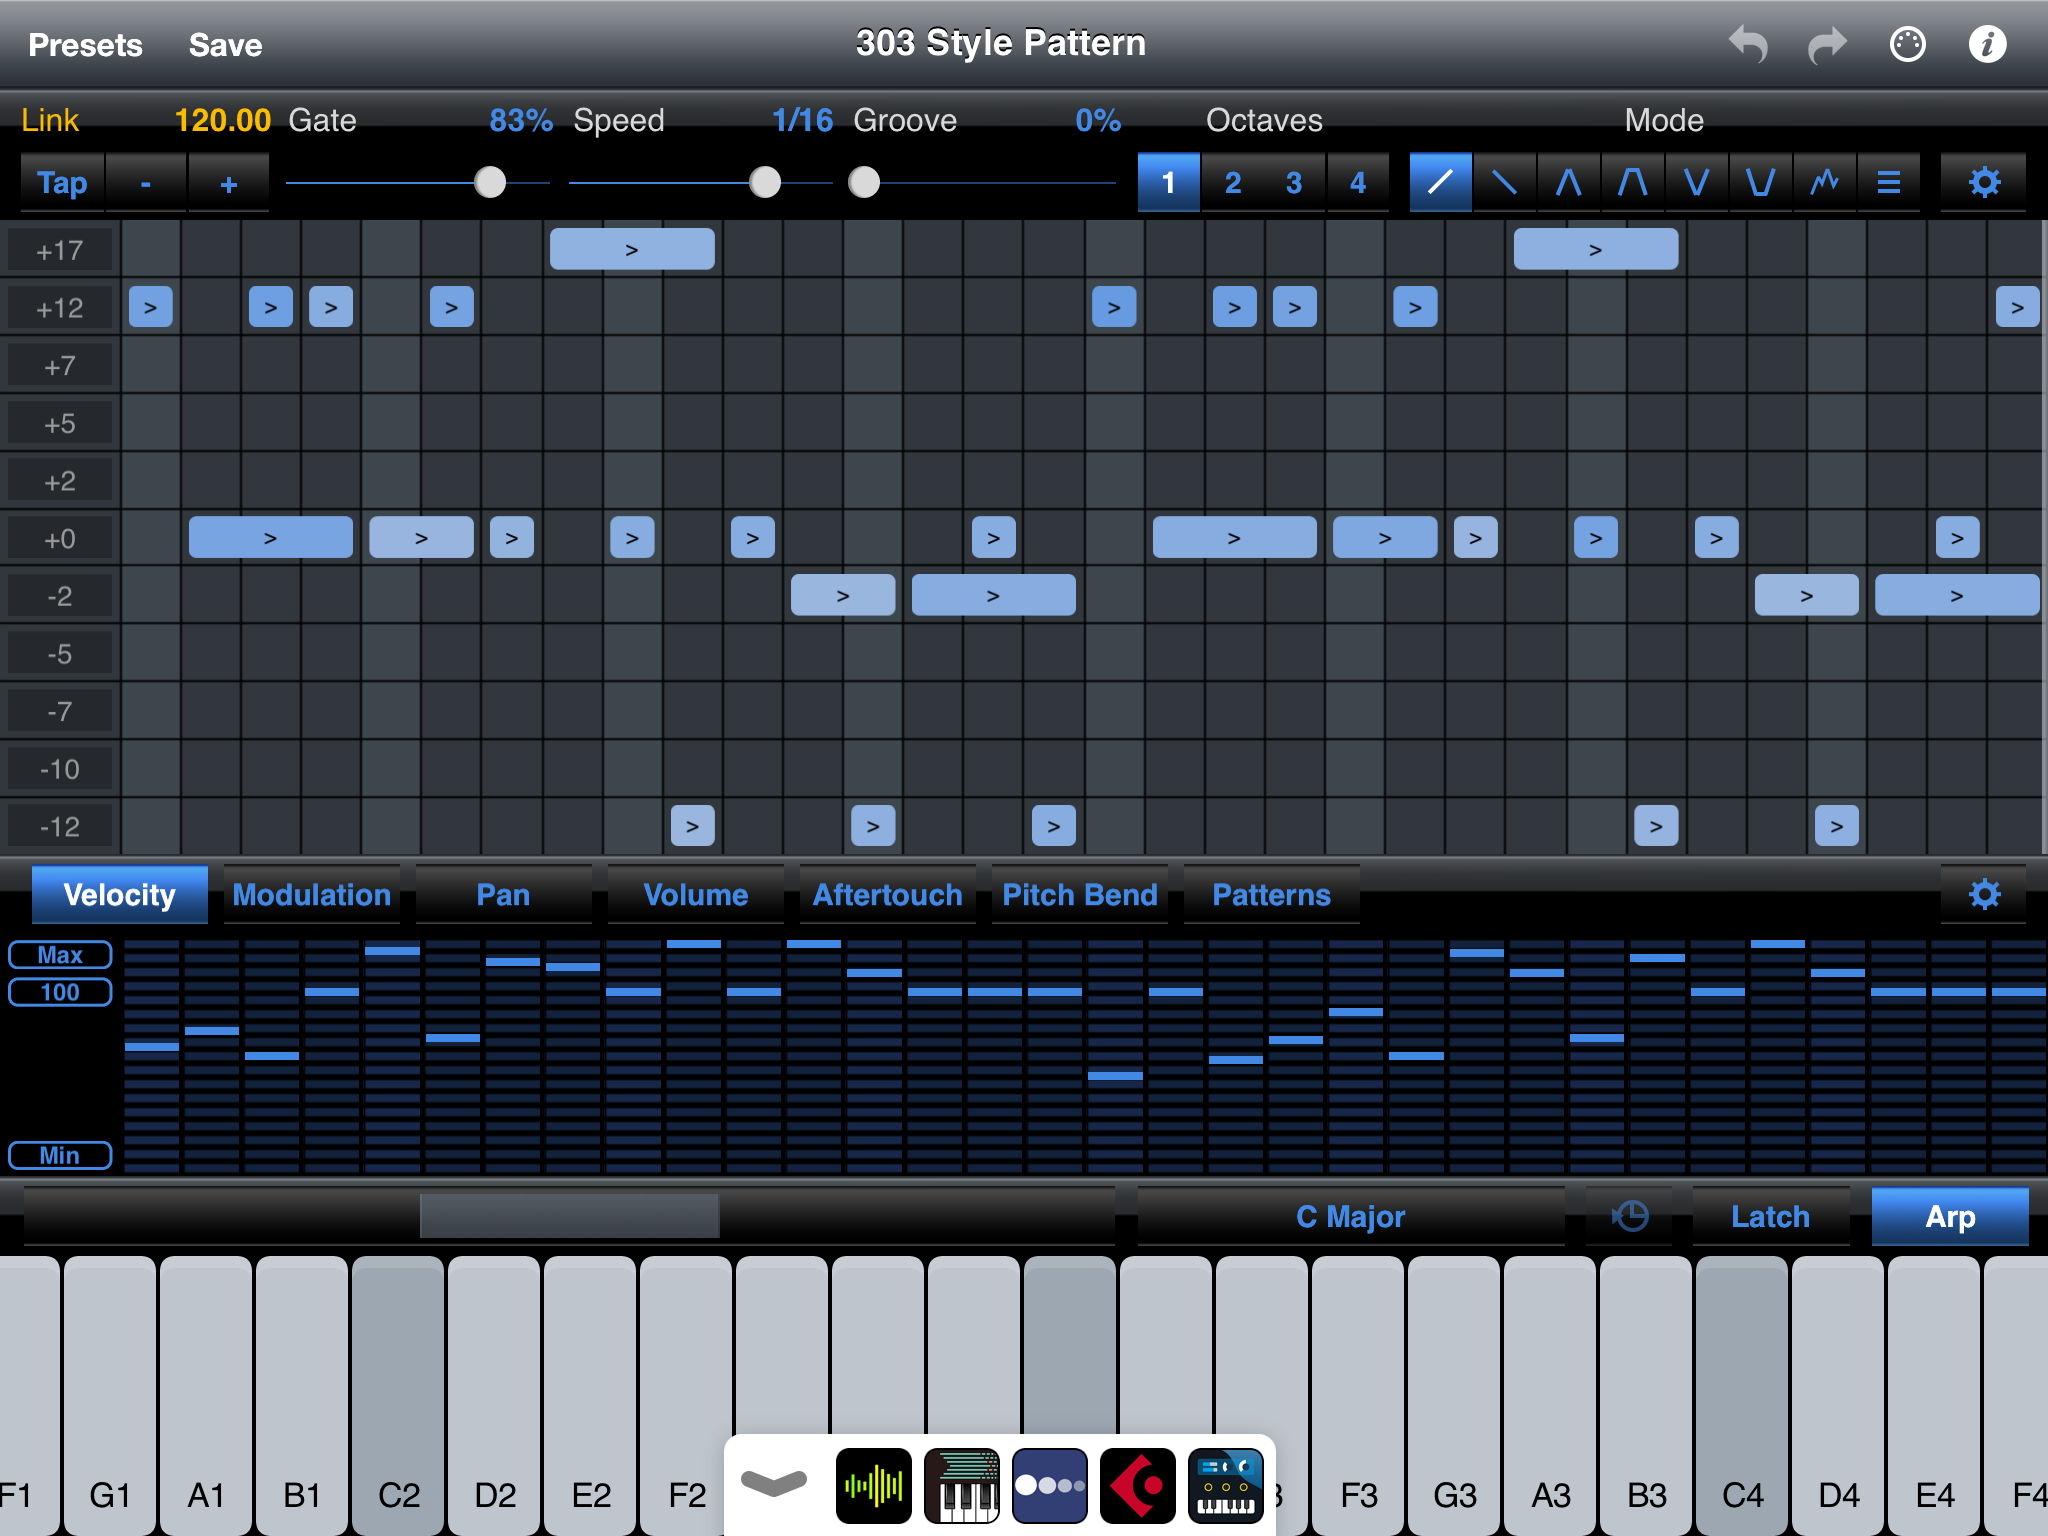Switch to the red Cubasis app

1137,1486
